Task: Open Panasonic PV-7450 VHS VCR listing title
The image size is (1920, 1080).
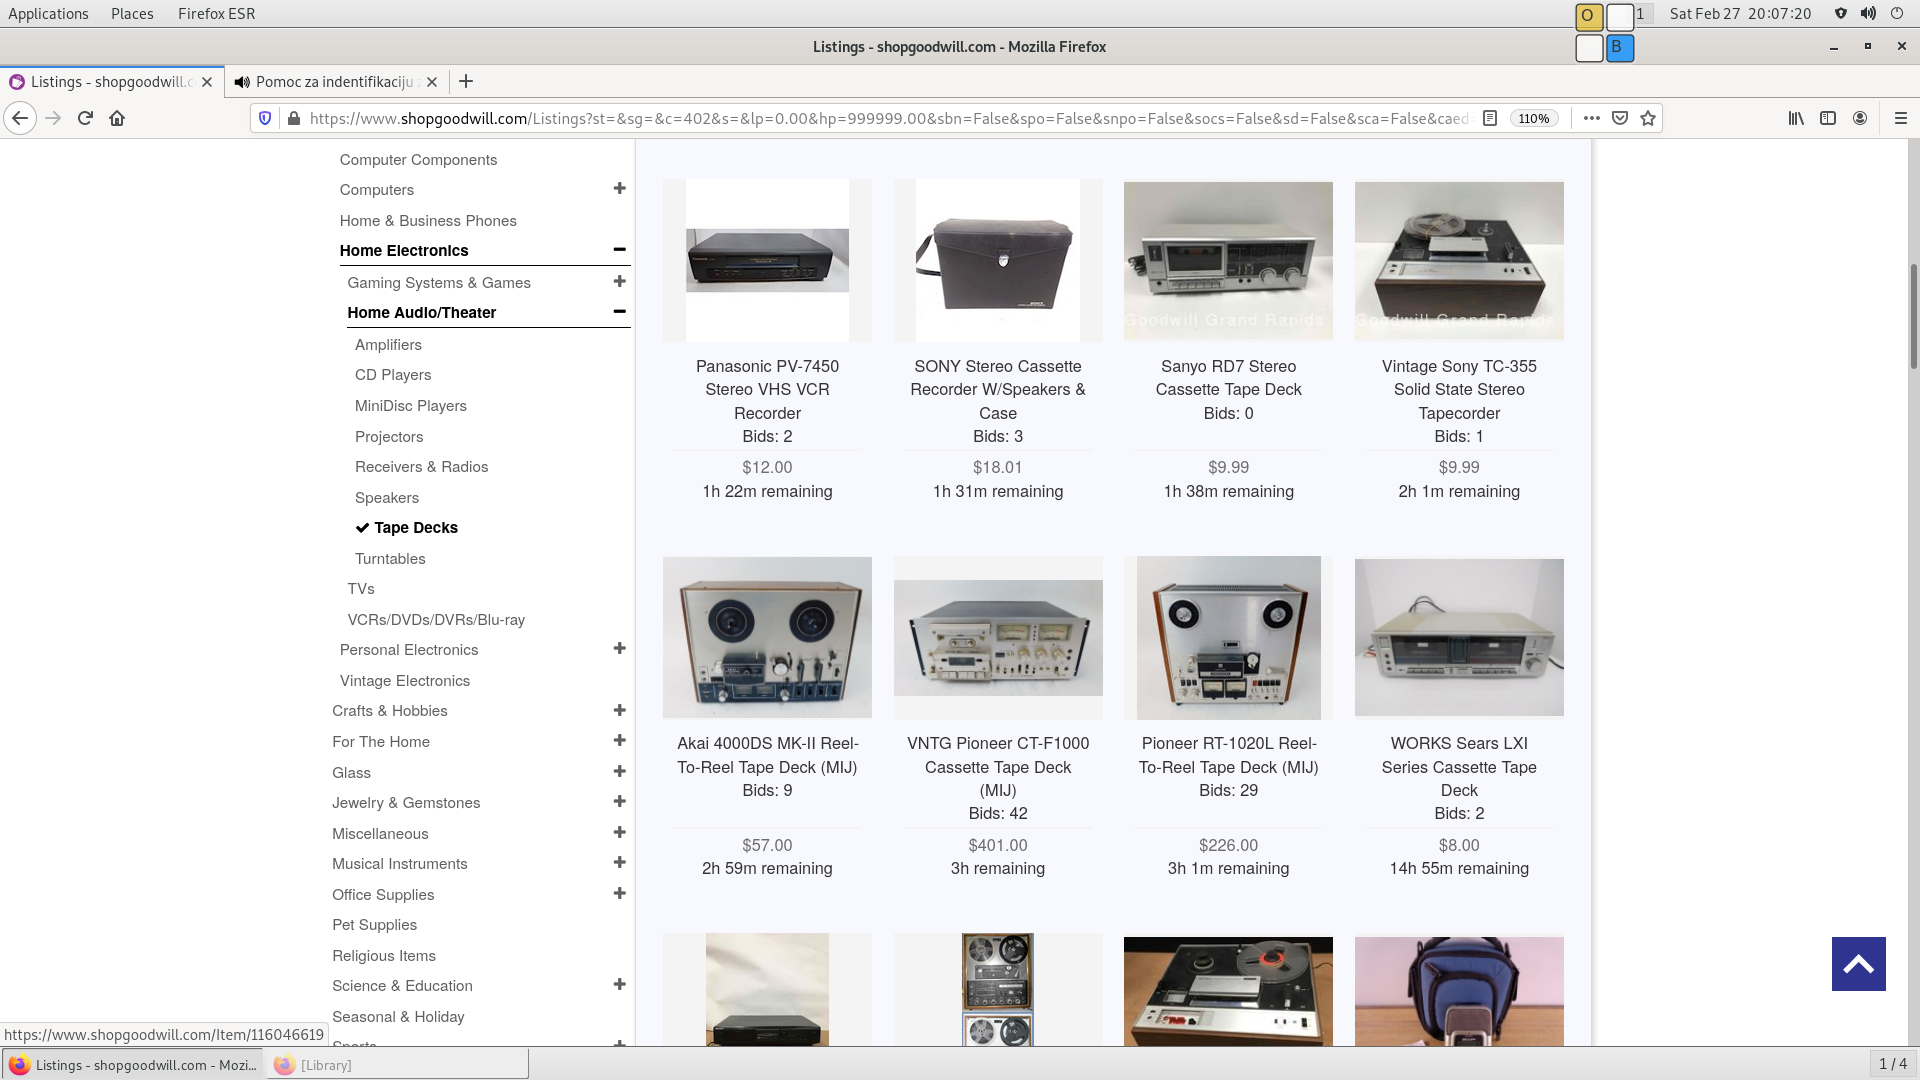Action: [x=767, y=390]
